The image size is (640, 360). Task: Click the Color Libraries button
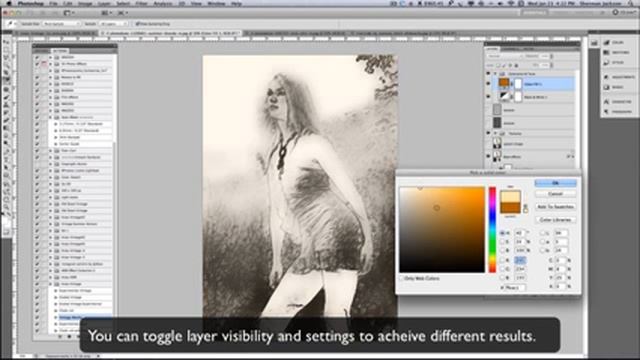(555, 220)
